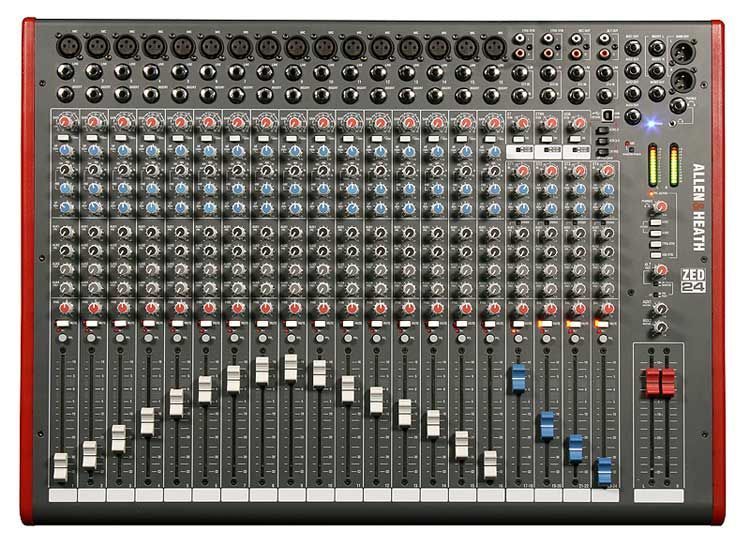Click the rightmost blue stereo fader cap

(x=605, y=471)
